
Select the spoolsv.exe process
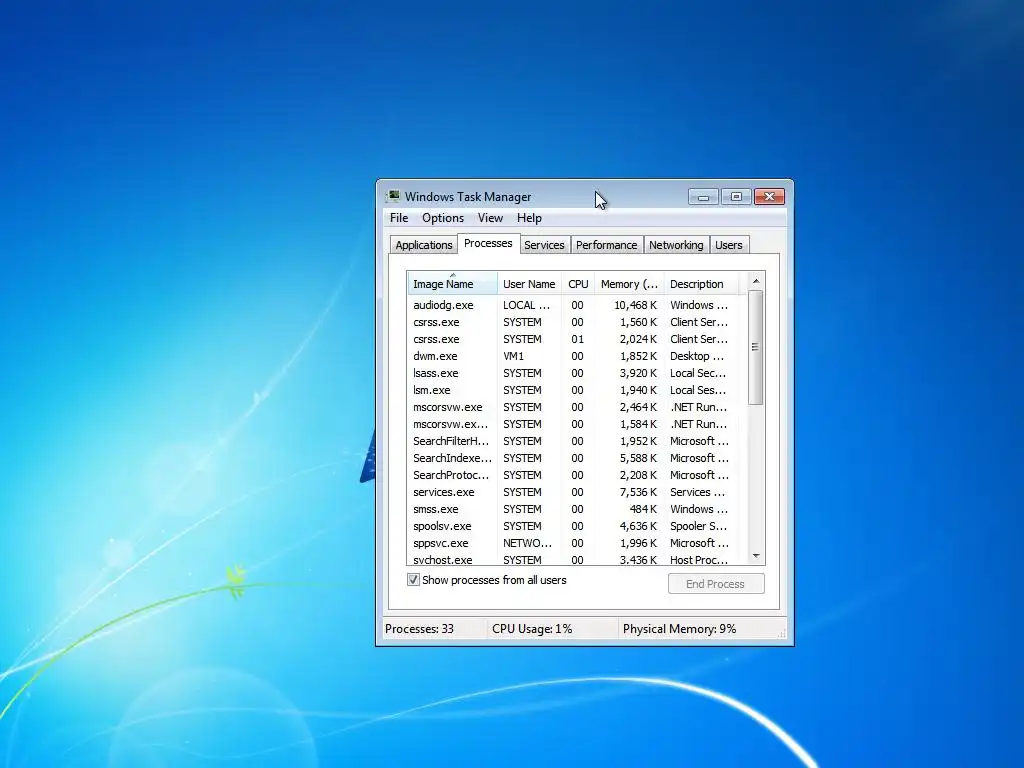[577, 526]
